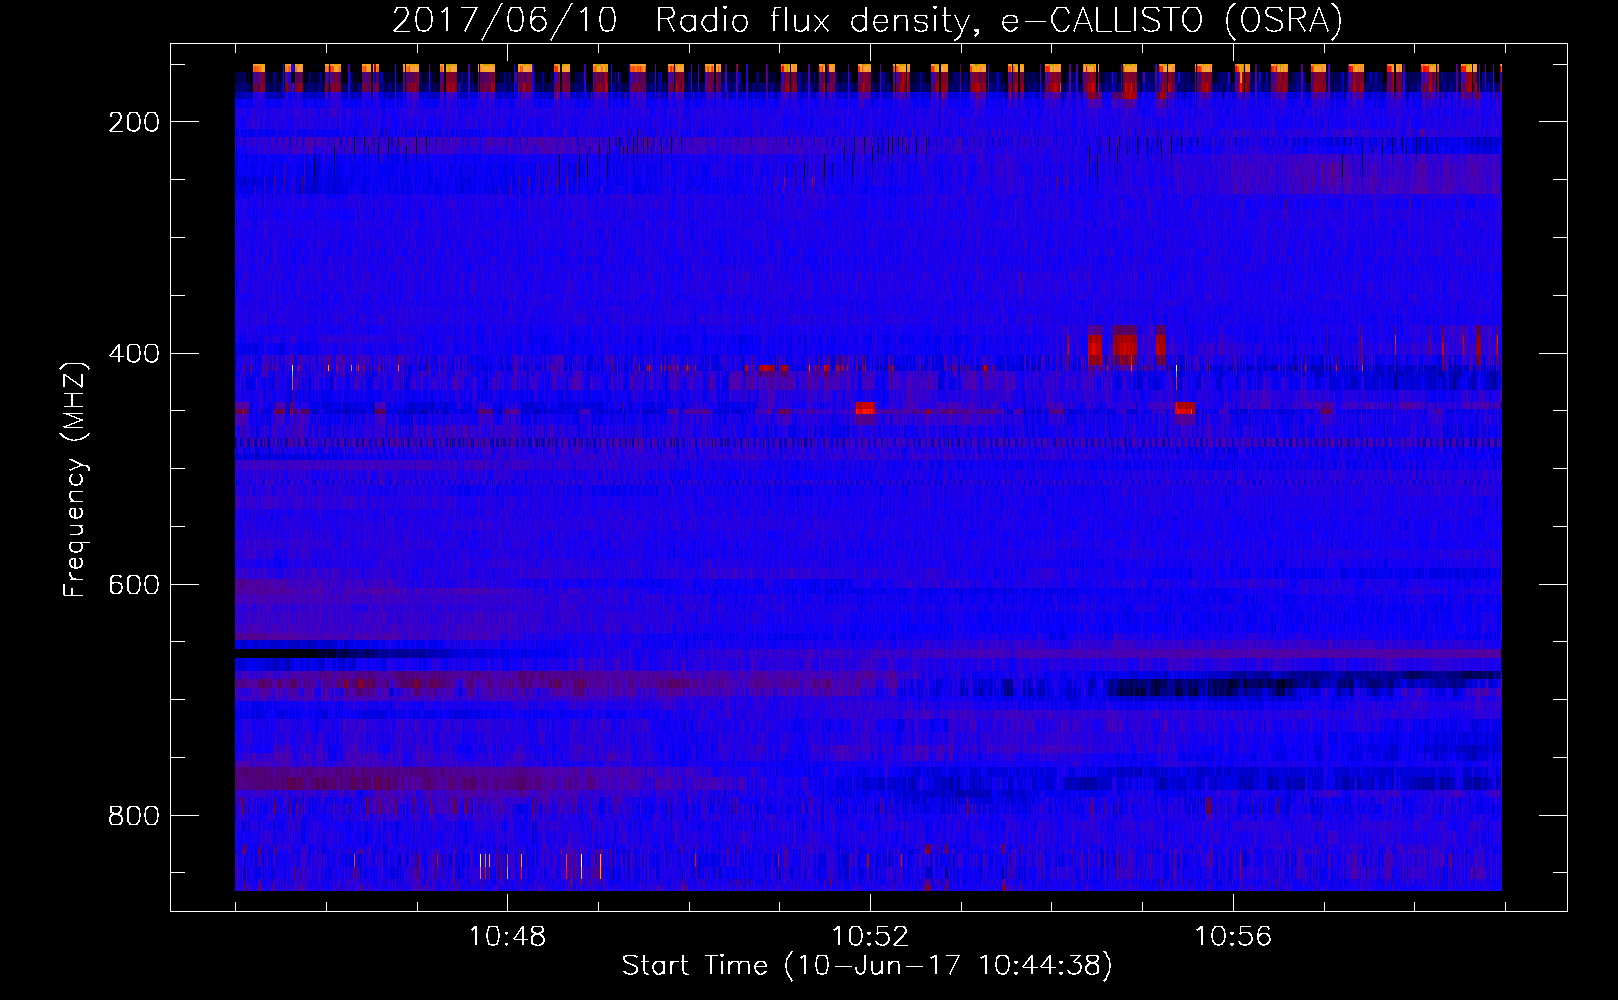The image size is (1618, 1000).
Task: Click the 400 frequency tick label
Action: pos(134,354)
